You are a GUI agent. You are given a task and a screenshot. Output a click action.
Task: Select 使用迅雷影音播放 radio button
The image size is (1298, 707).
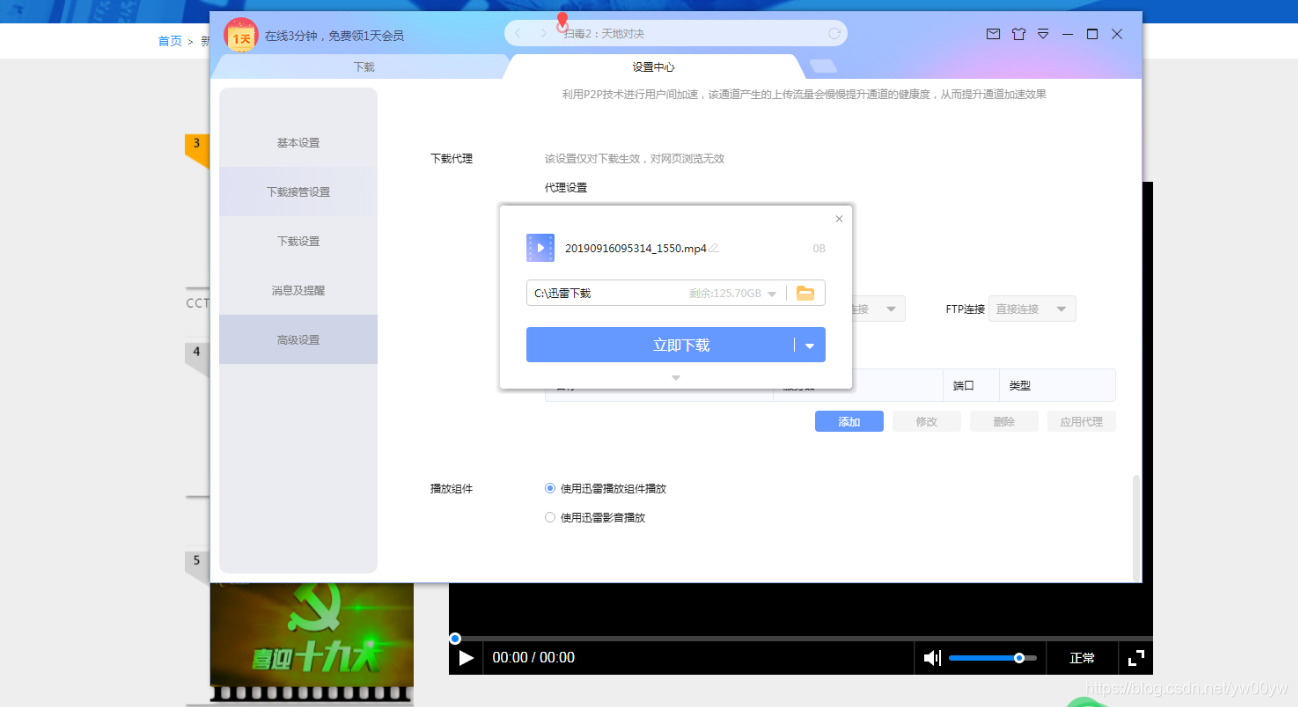pyautogui.click(x=550, y=518)
